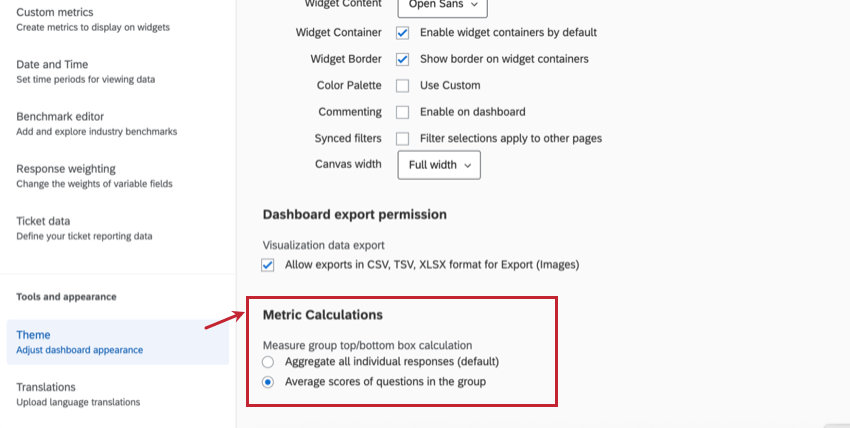Expand the Canvas width dropdown
Viewport: 850px width, 428px height.
438,165
